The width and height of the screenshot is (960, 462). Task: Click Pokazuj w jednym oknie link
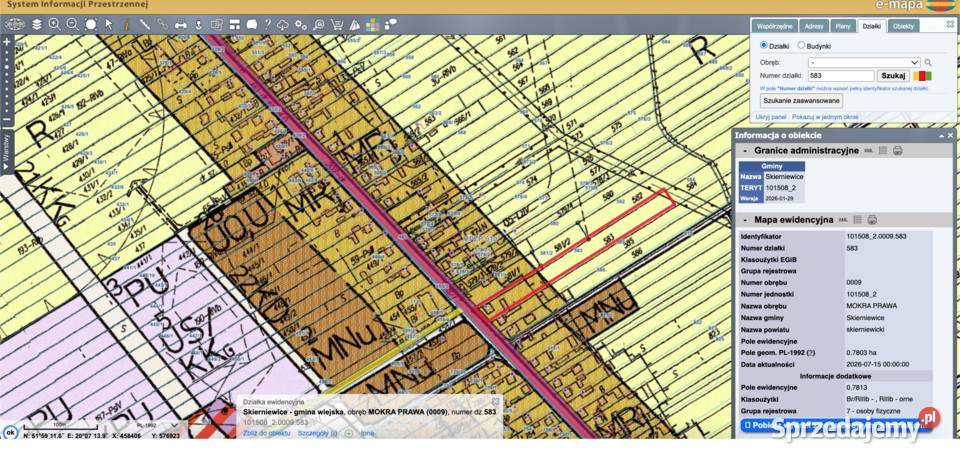[825, 117]
